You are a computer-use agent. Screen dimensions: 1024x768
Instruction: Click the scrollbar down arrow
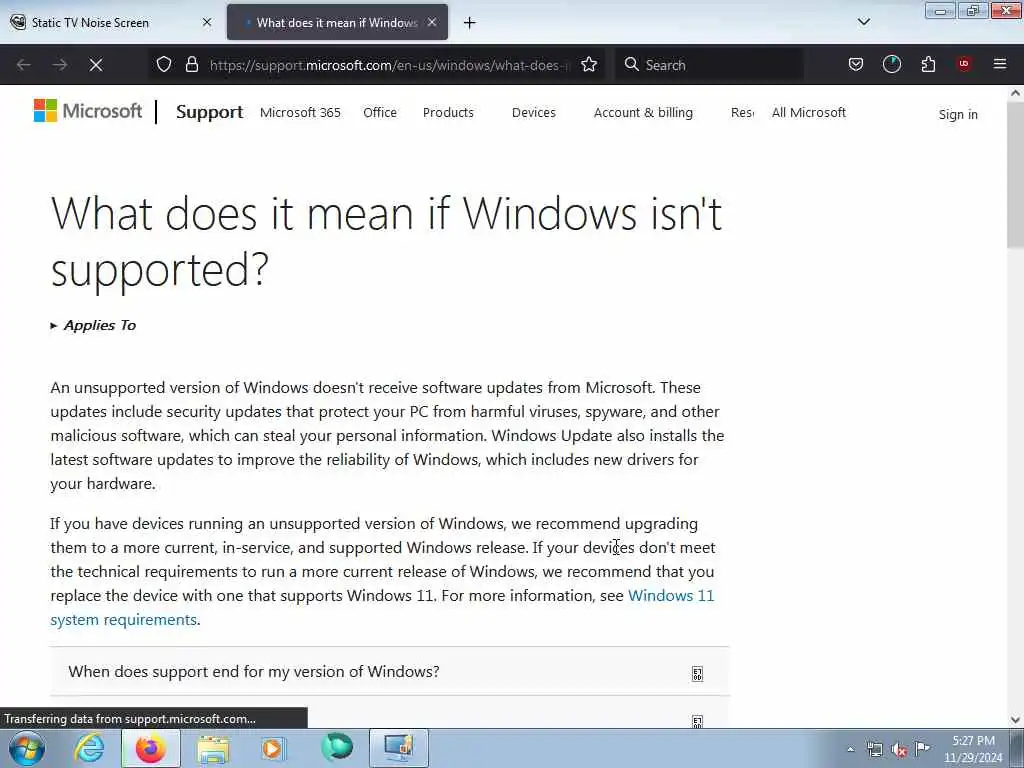click(1016, 720)
